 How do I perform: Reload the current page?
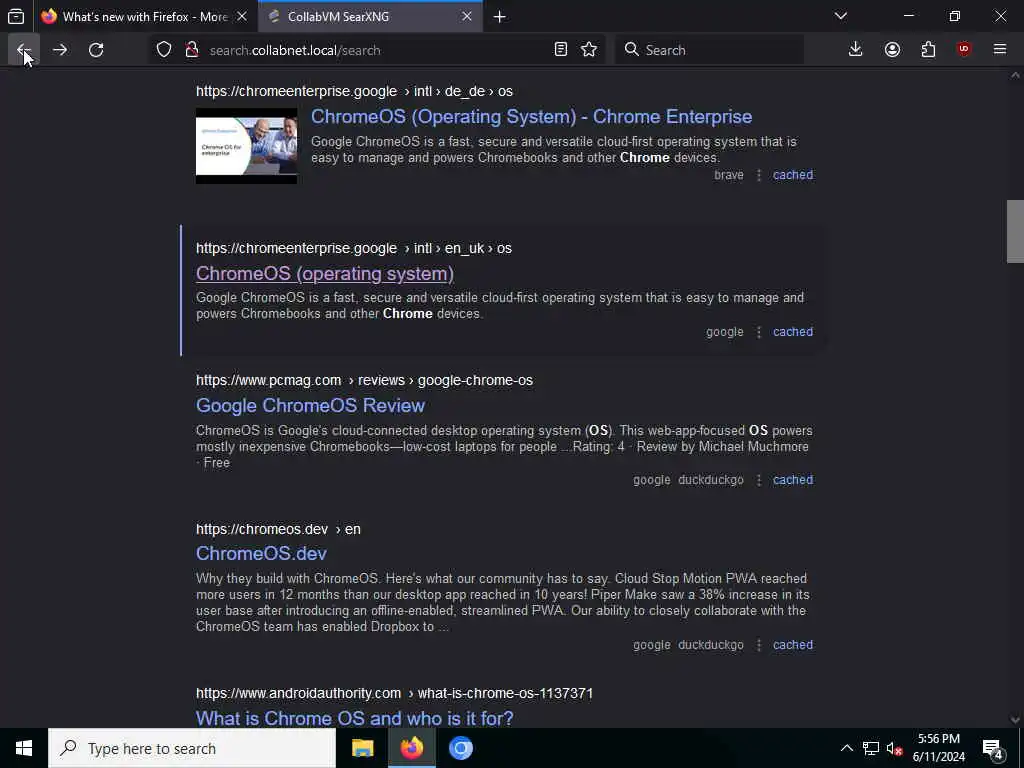[x=96, y=50]
